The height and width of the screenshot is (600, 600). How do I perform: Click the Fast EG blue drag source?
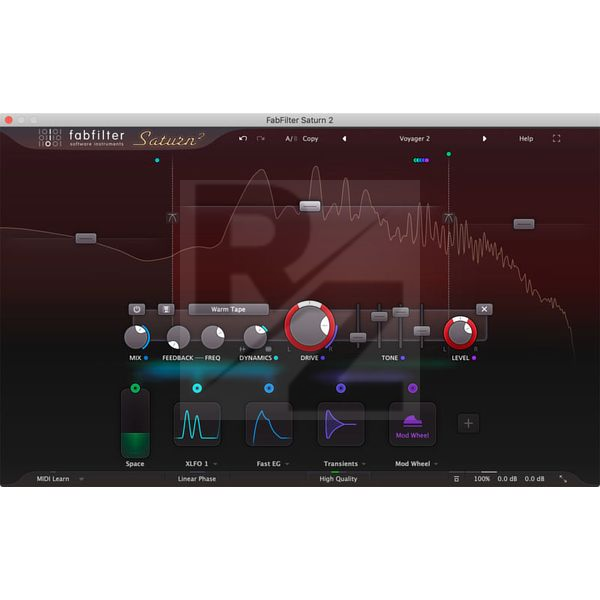coord(269,388)
